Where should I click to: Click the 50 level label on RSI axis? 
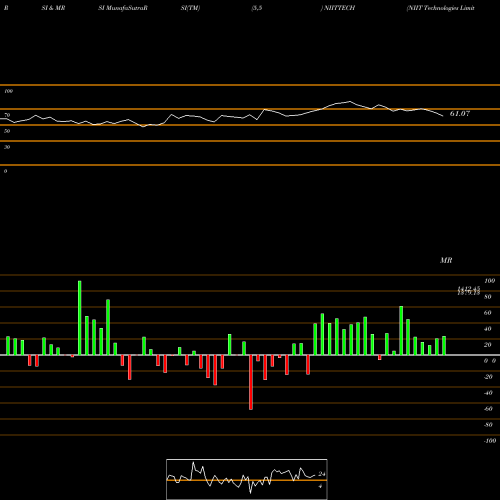coord(7,131)
